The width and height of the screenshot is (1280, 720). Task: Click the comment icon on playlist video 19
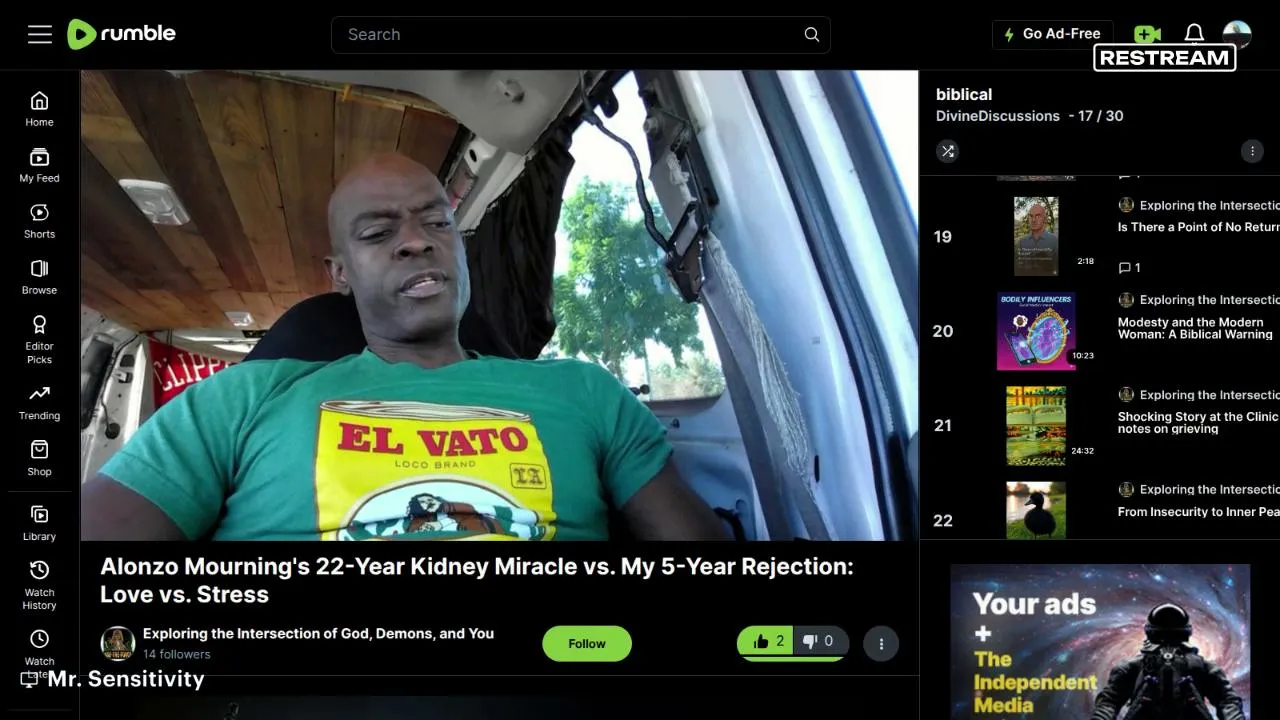coord(1124,268)
